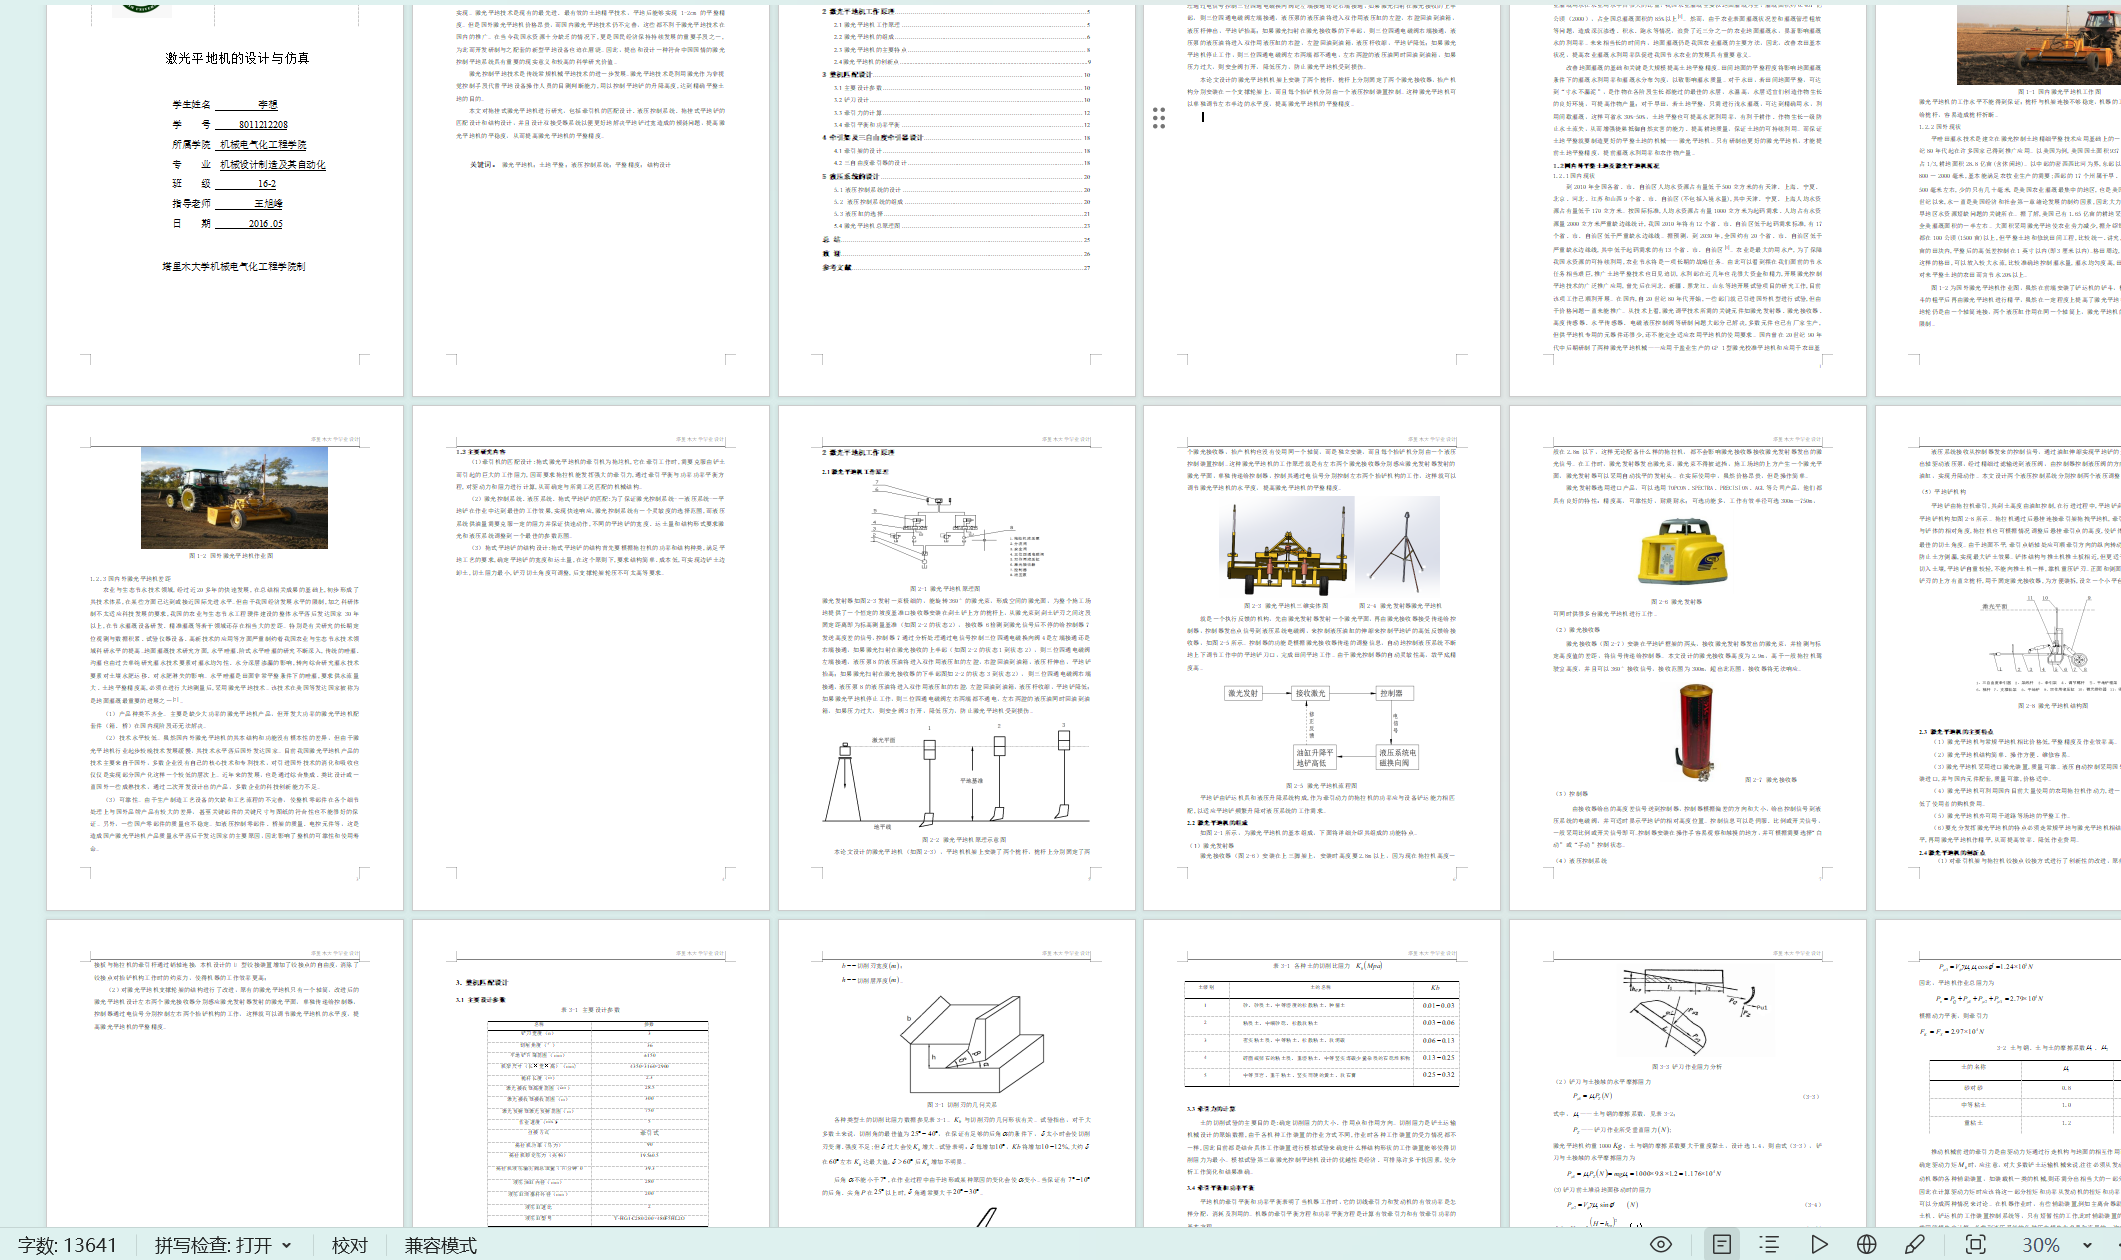Click the 激光发射 flowchart box

1243,693
